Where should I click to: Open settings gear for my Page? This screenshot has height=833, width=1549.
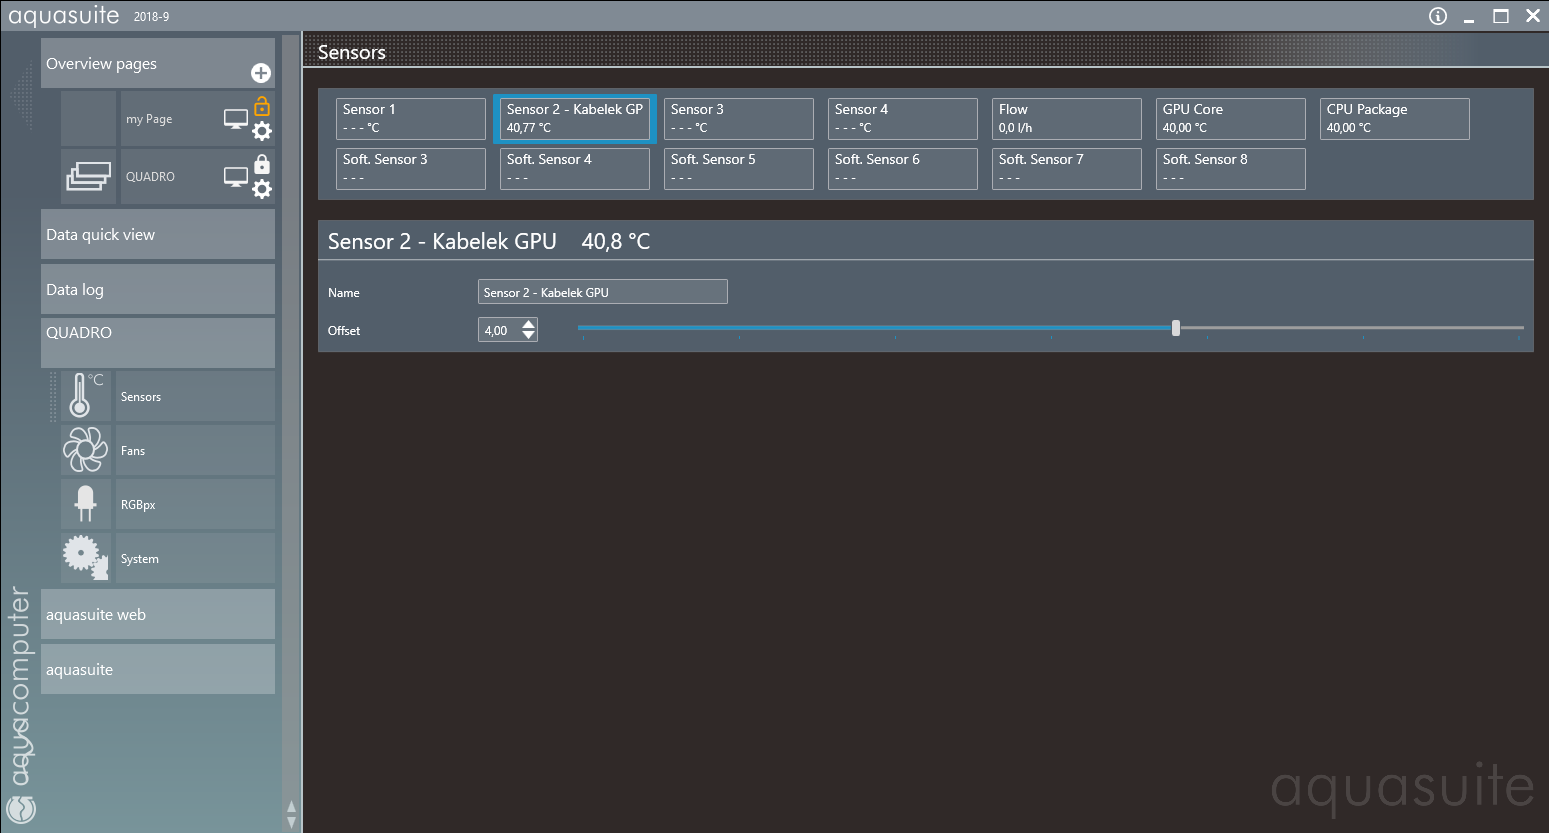point(262,131)
